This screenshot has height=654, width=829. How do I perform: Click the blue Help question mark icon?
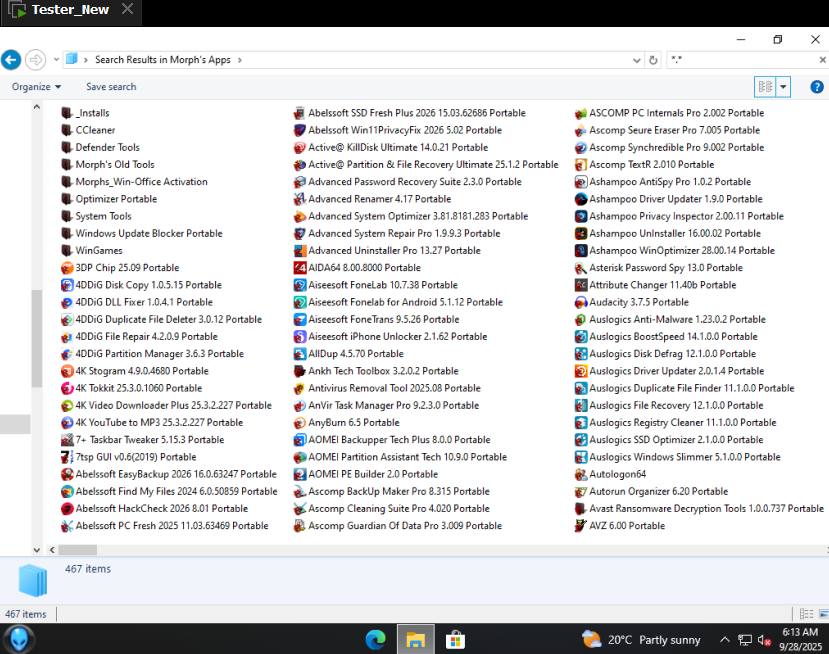point(816,87)
